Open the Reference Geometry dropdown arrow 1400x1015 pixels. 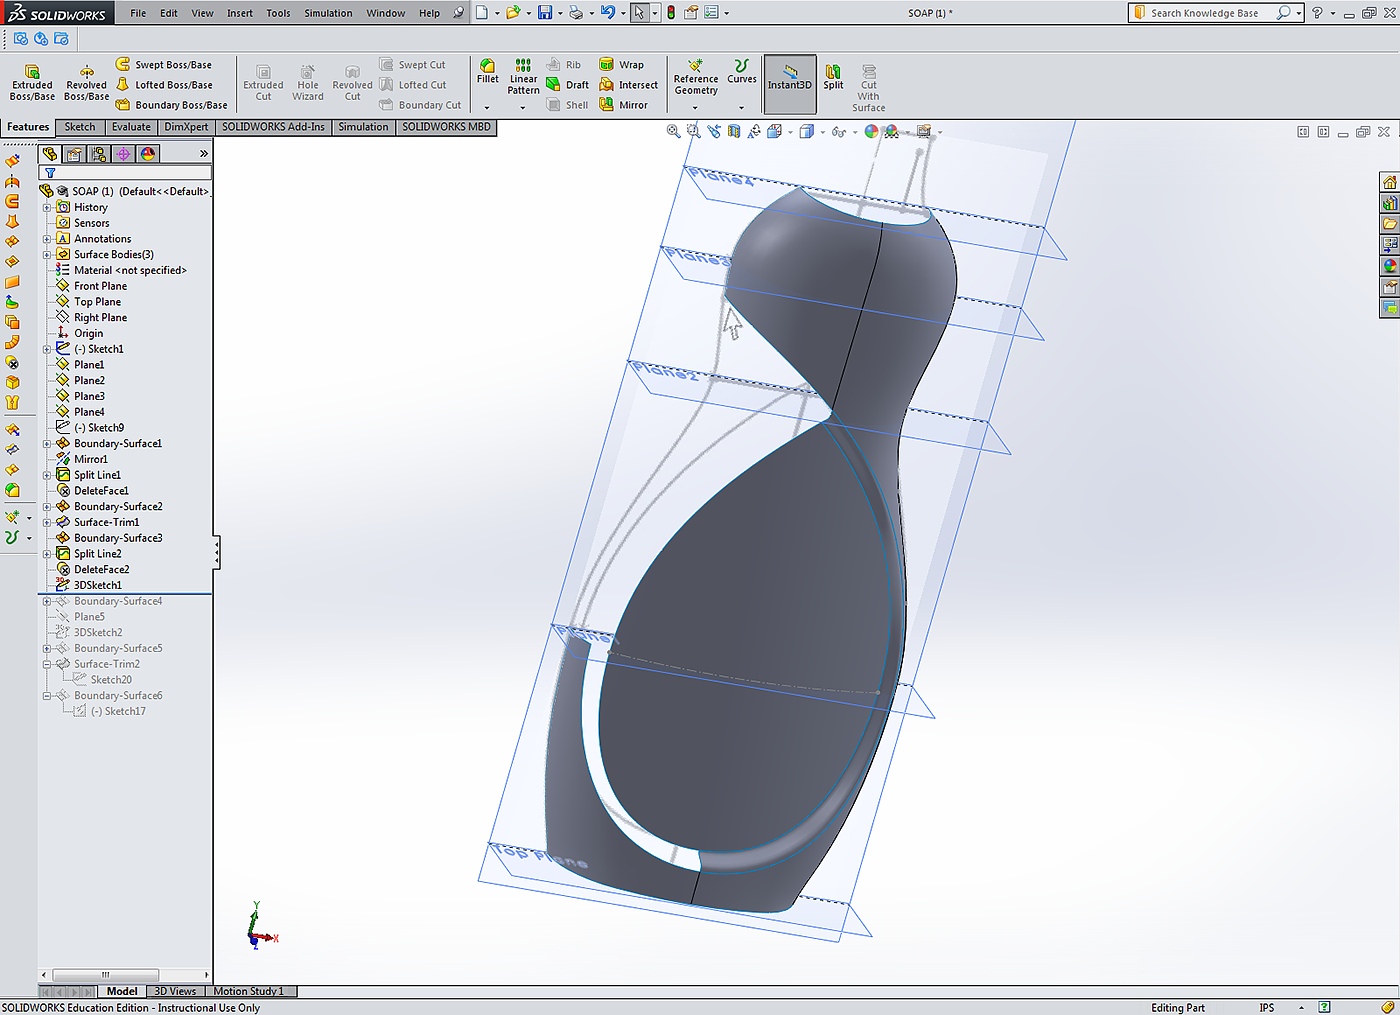pos(695,108)
